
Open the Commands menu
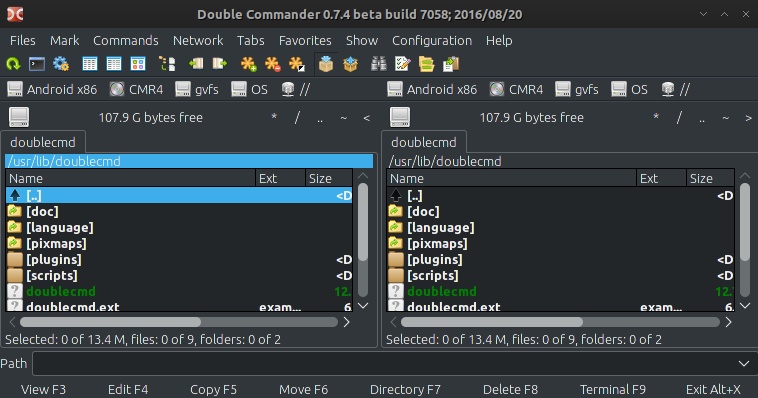[126, 41]
